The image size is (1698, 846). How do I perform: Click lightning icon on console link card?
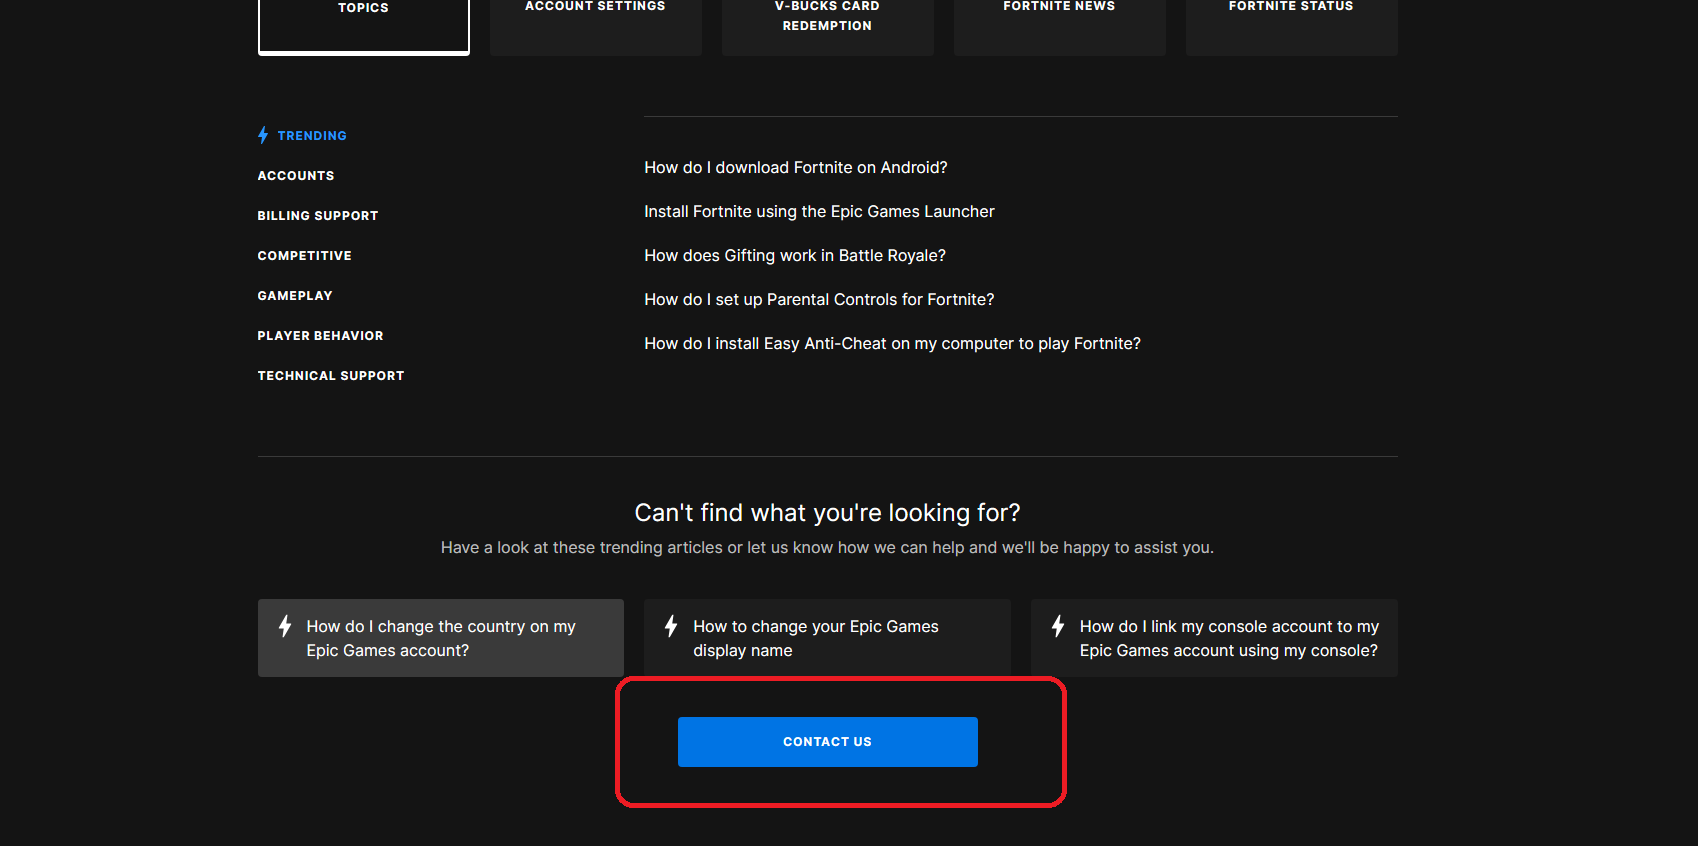click(1058, 626)
